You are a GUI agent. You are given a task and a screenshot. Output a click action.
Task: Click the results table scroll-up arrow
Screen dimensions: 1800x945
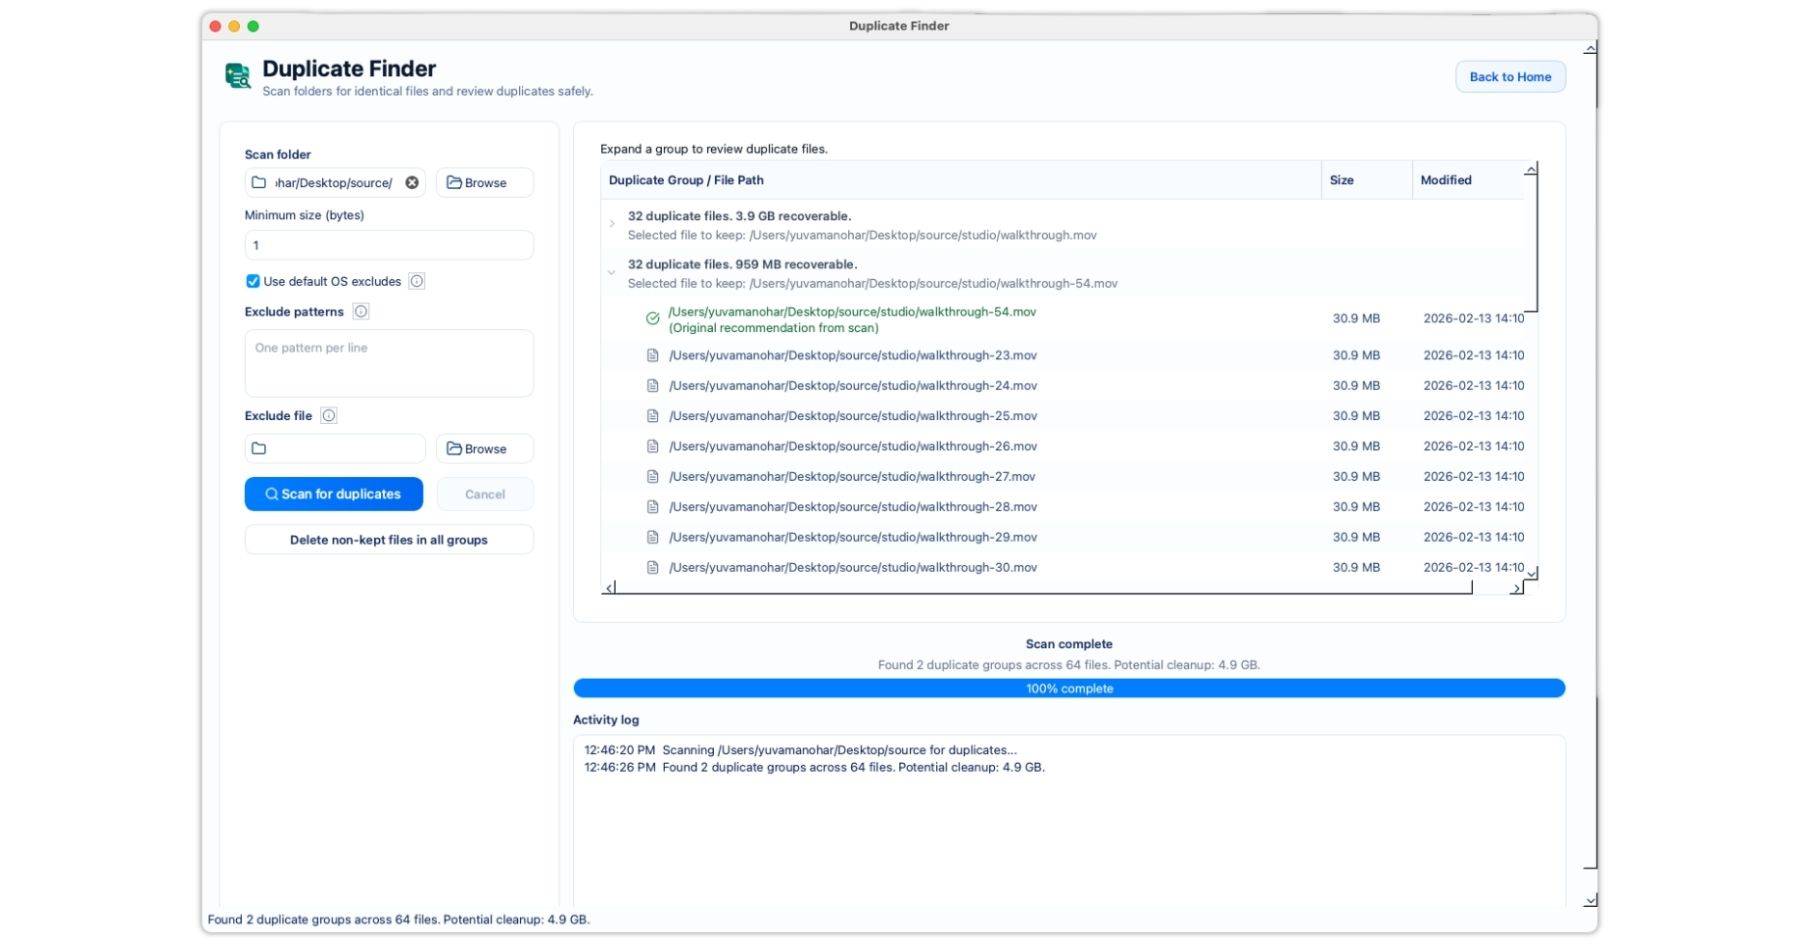tap(1531, 170)
